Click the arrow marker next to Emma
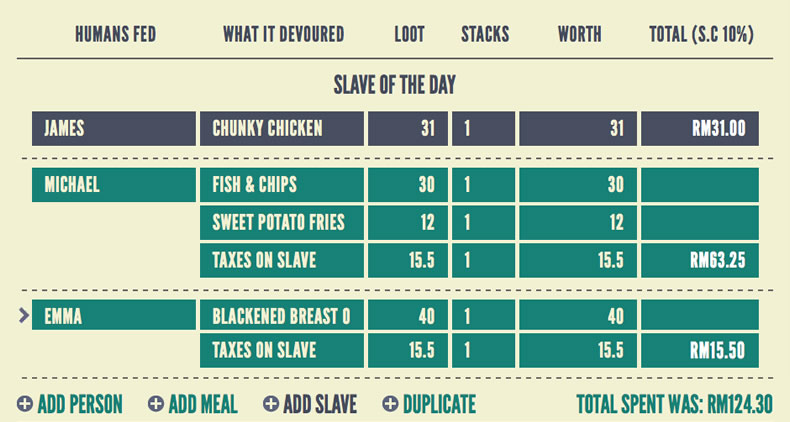790x422 pixels. pyautogui.click(x=24, y=316)
